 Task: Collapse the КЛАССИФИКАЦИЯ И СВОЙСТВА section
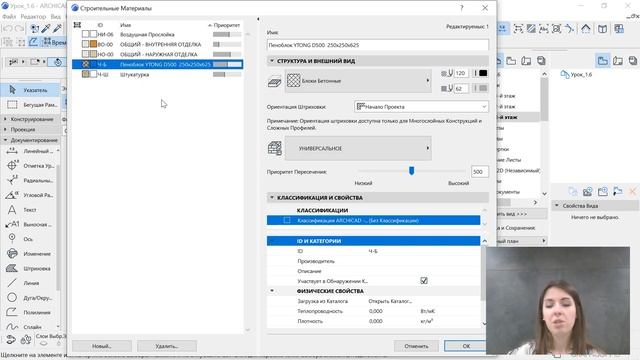(x=272, y=198)
